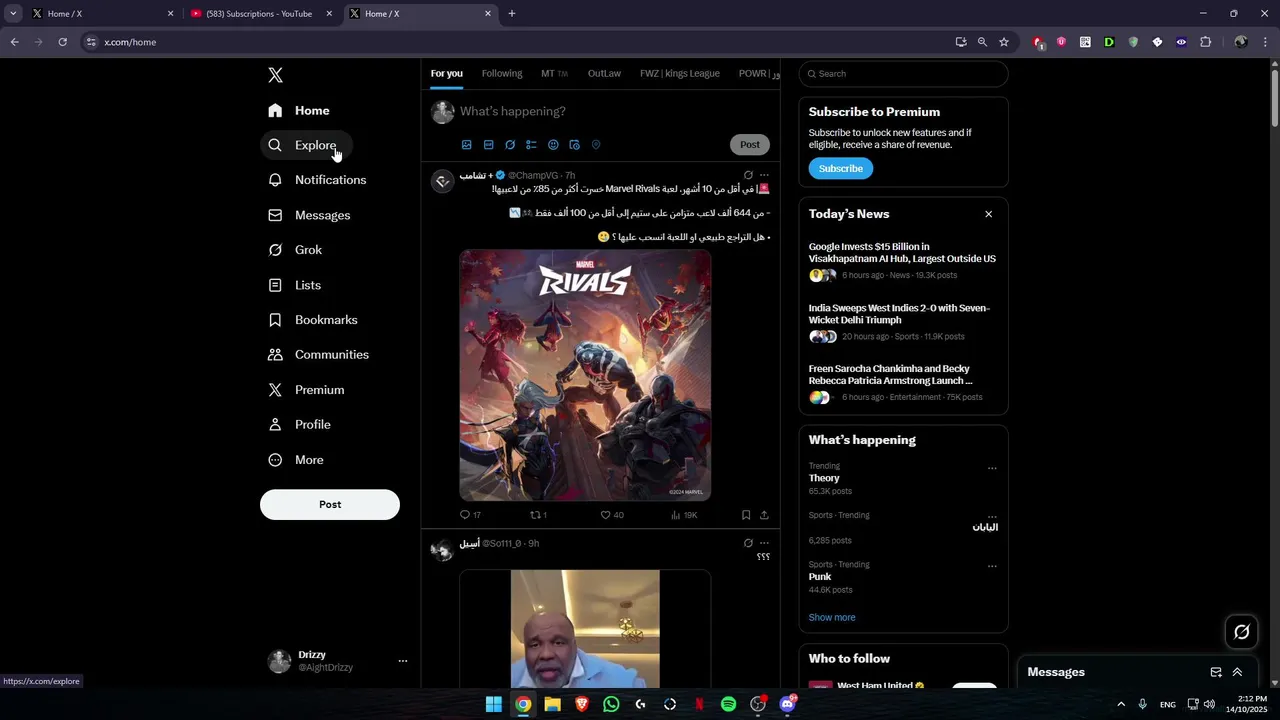
Task: Open Discord from the taskbar
Action: point(788,704)
